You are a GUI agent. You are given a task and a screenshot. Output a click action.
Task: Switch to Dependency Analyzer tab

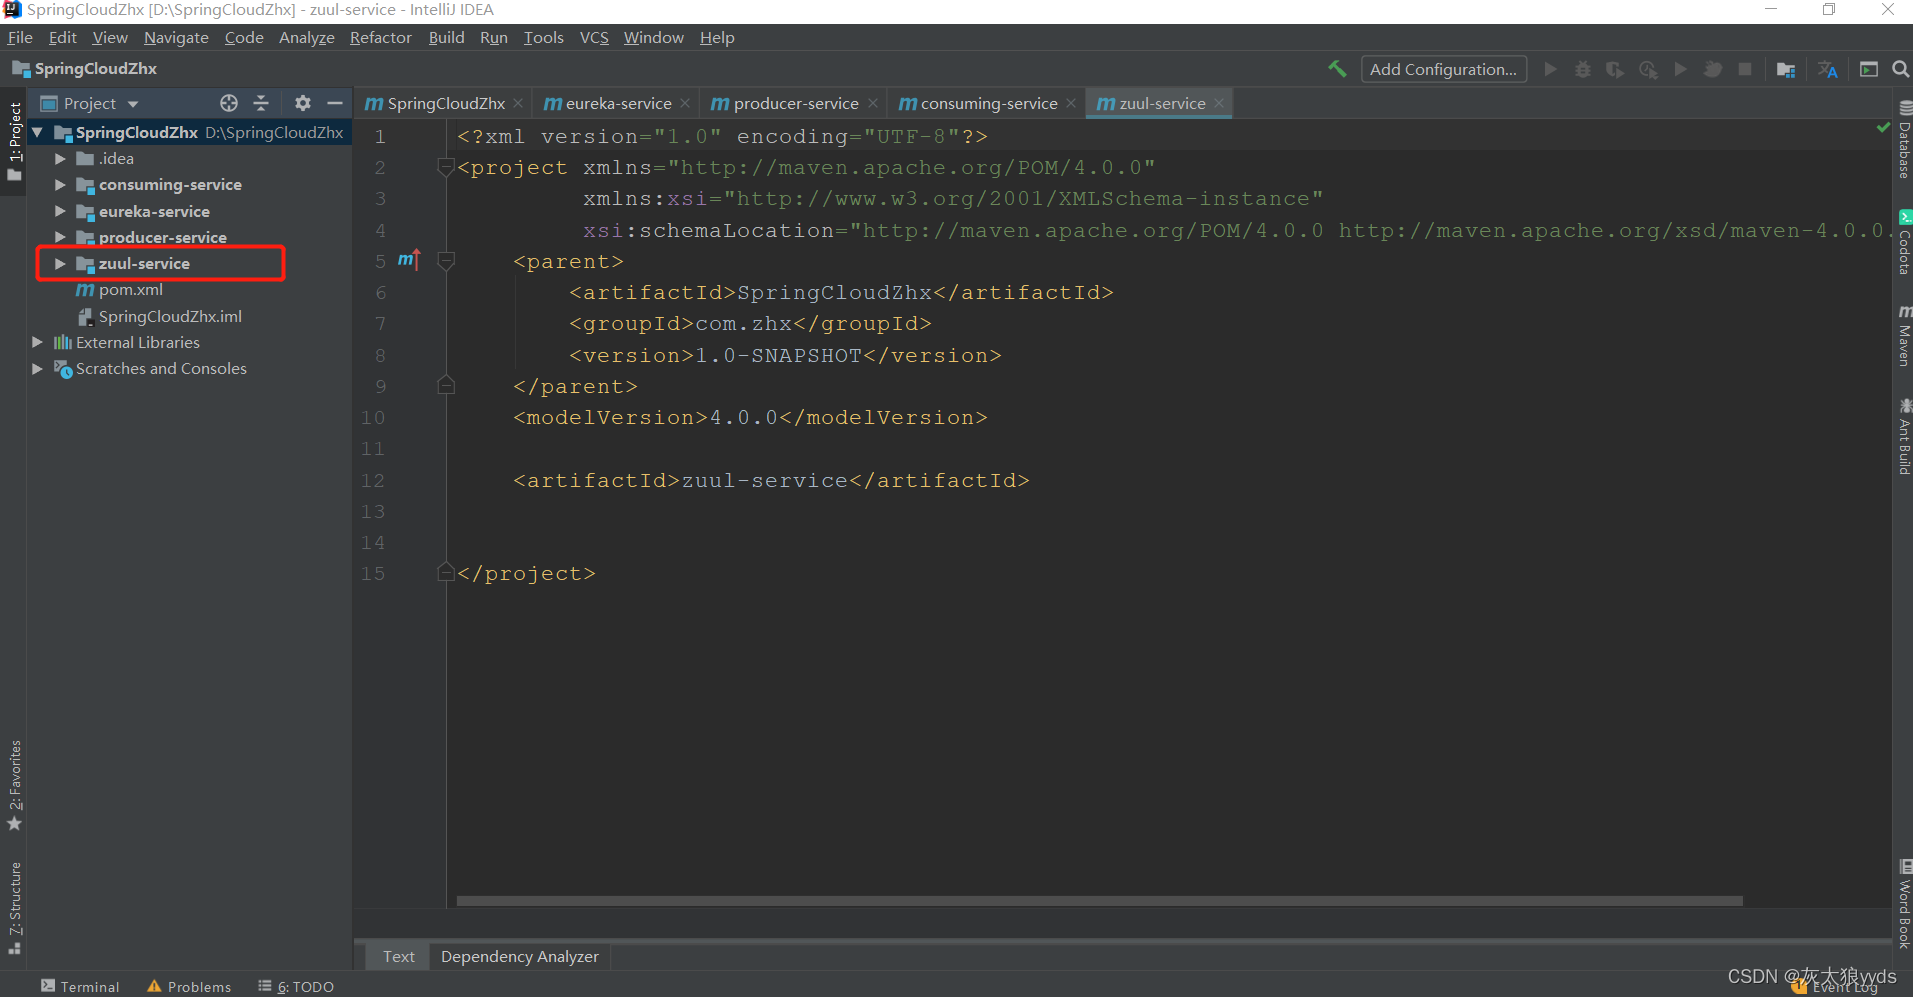pyautogui.click(x=520, y=956)
